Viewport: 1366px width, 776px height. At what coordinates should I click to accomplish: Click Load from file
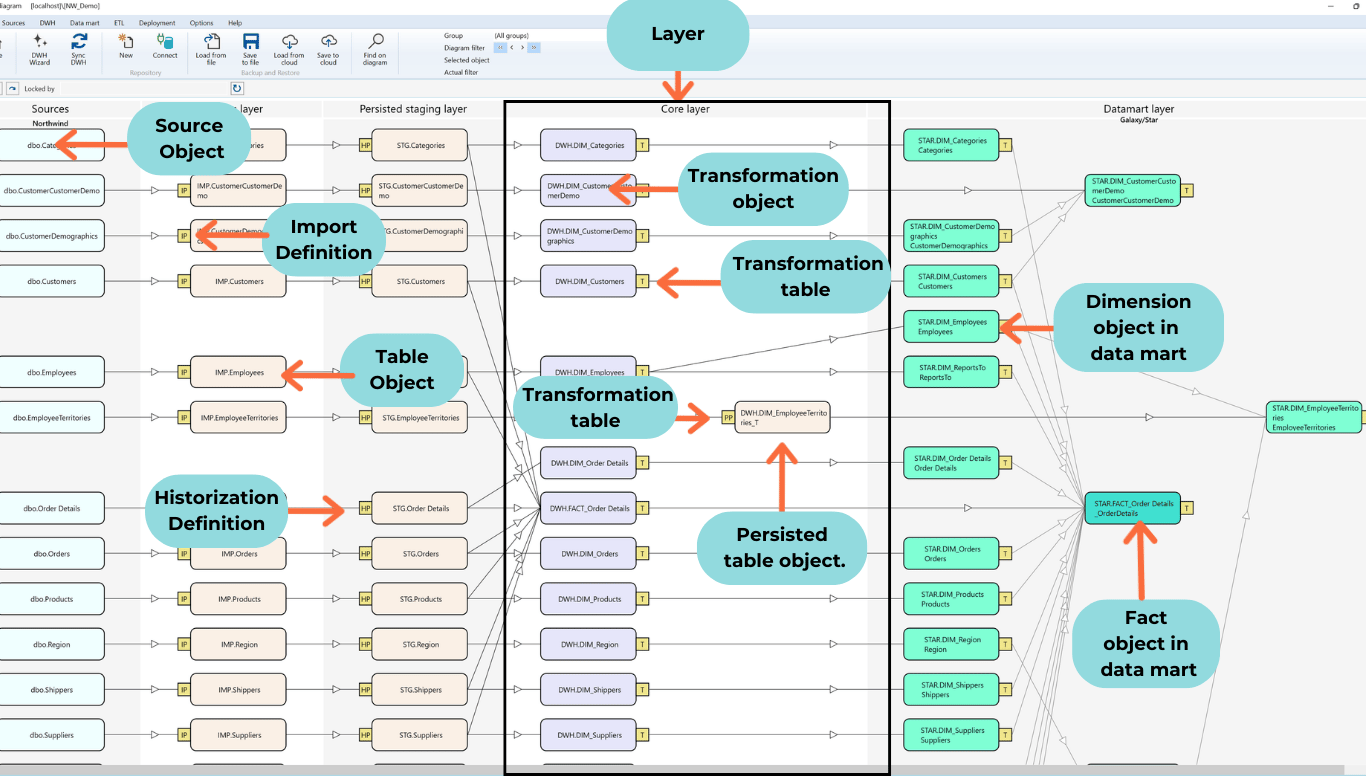click(211, 49)
